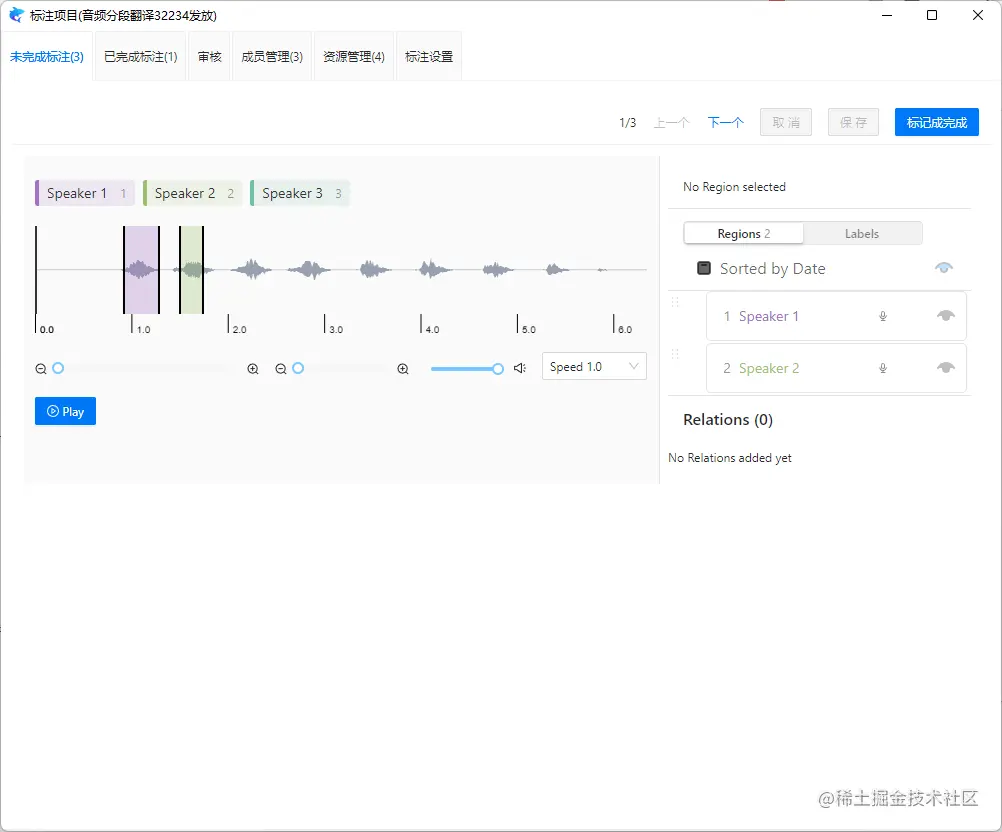Select the Speaker 2 label
The height and width of the screenshot is (832, 1002).
pos(192,193)
